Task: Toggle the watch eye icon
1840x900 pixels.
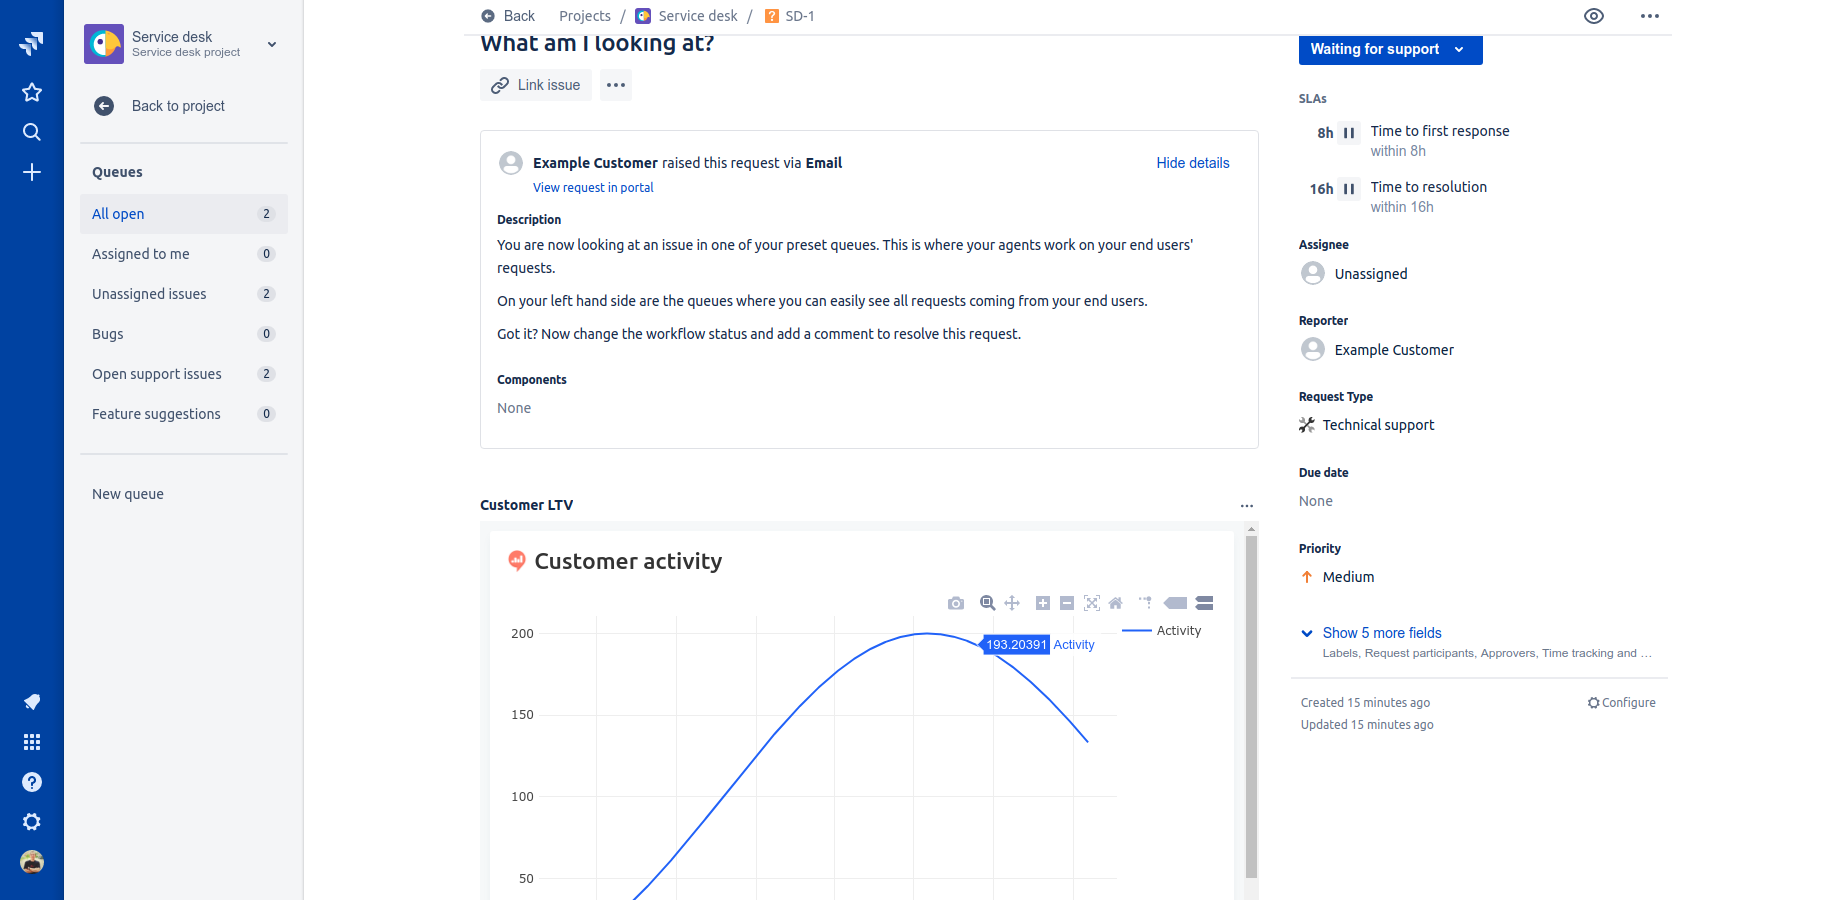Action: tap(1594, 16)
